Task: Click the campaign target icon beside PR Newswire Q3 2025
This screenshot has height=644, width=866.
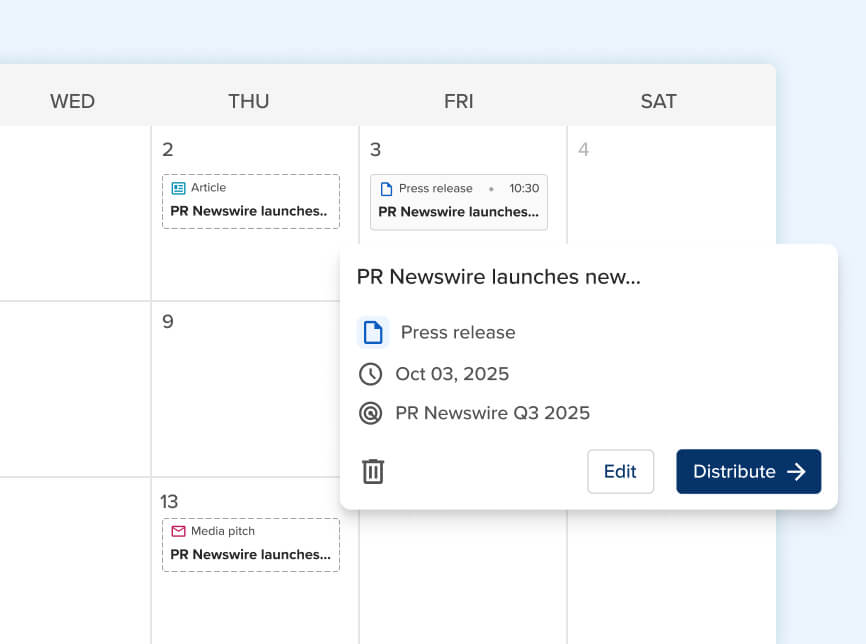Action: tap(371, 413)
